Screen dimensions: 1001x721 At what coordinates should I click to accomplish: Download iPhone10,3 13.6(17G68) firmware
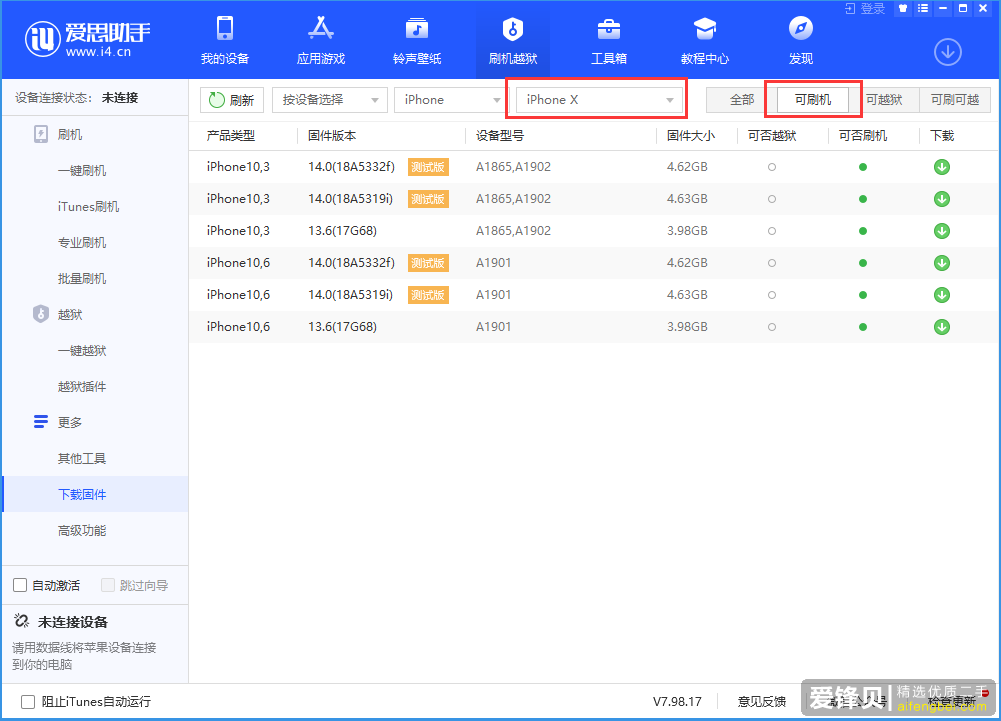click(942, 231)
